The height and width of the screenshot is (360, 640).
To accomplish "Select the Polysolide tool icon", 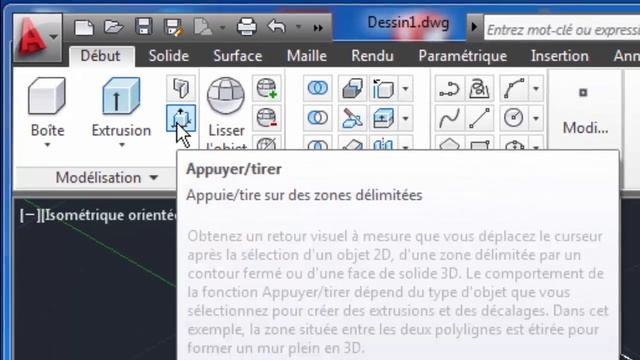I will coord(181,88).
